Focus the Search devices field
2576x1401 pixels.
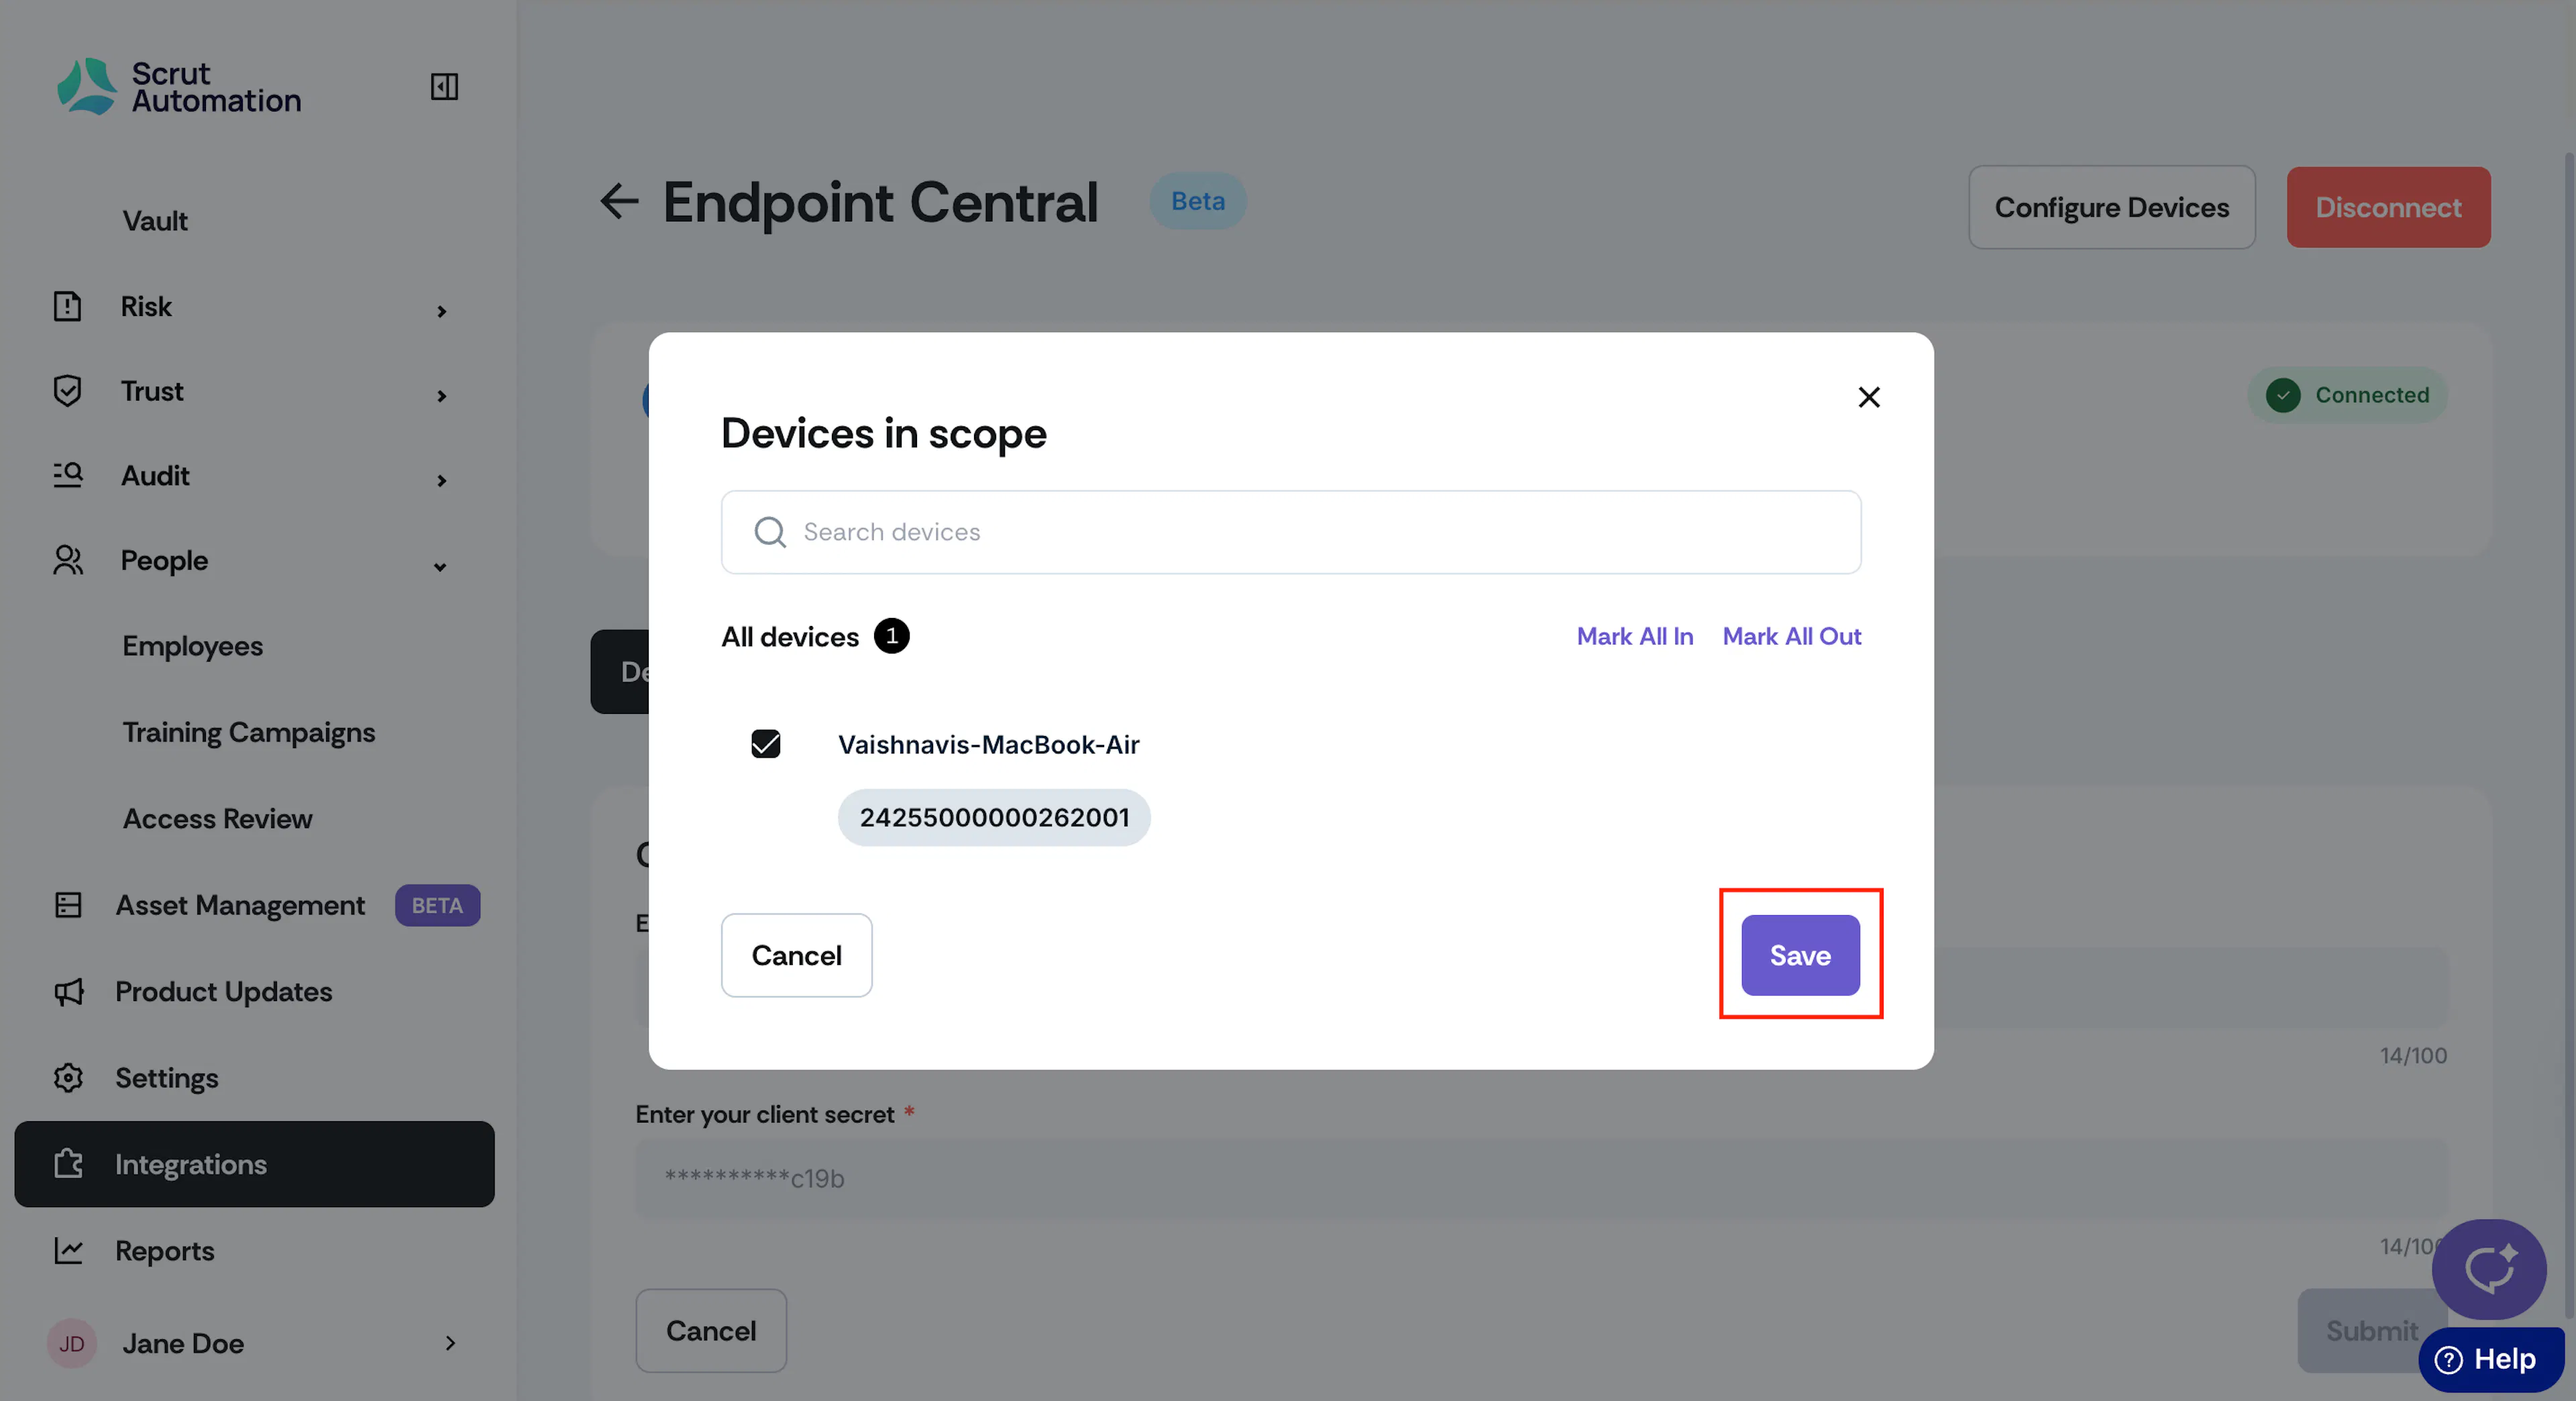[1290, 532]
